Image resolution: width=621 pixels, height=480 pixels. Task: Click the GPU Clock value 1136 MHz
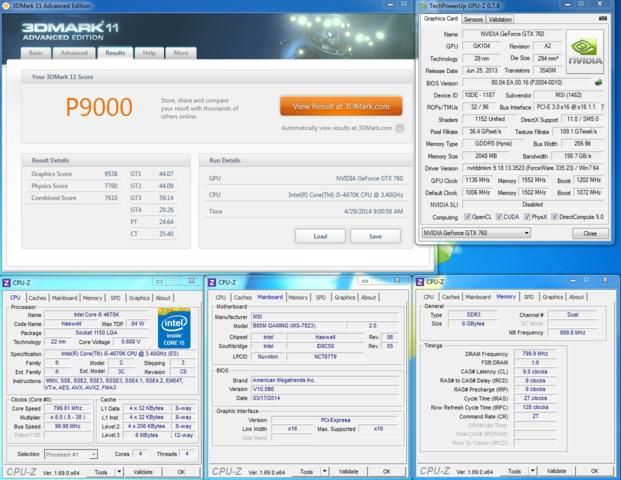(478, 180)
